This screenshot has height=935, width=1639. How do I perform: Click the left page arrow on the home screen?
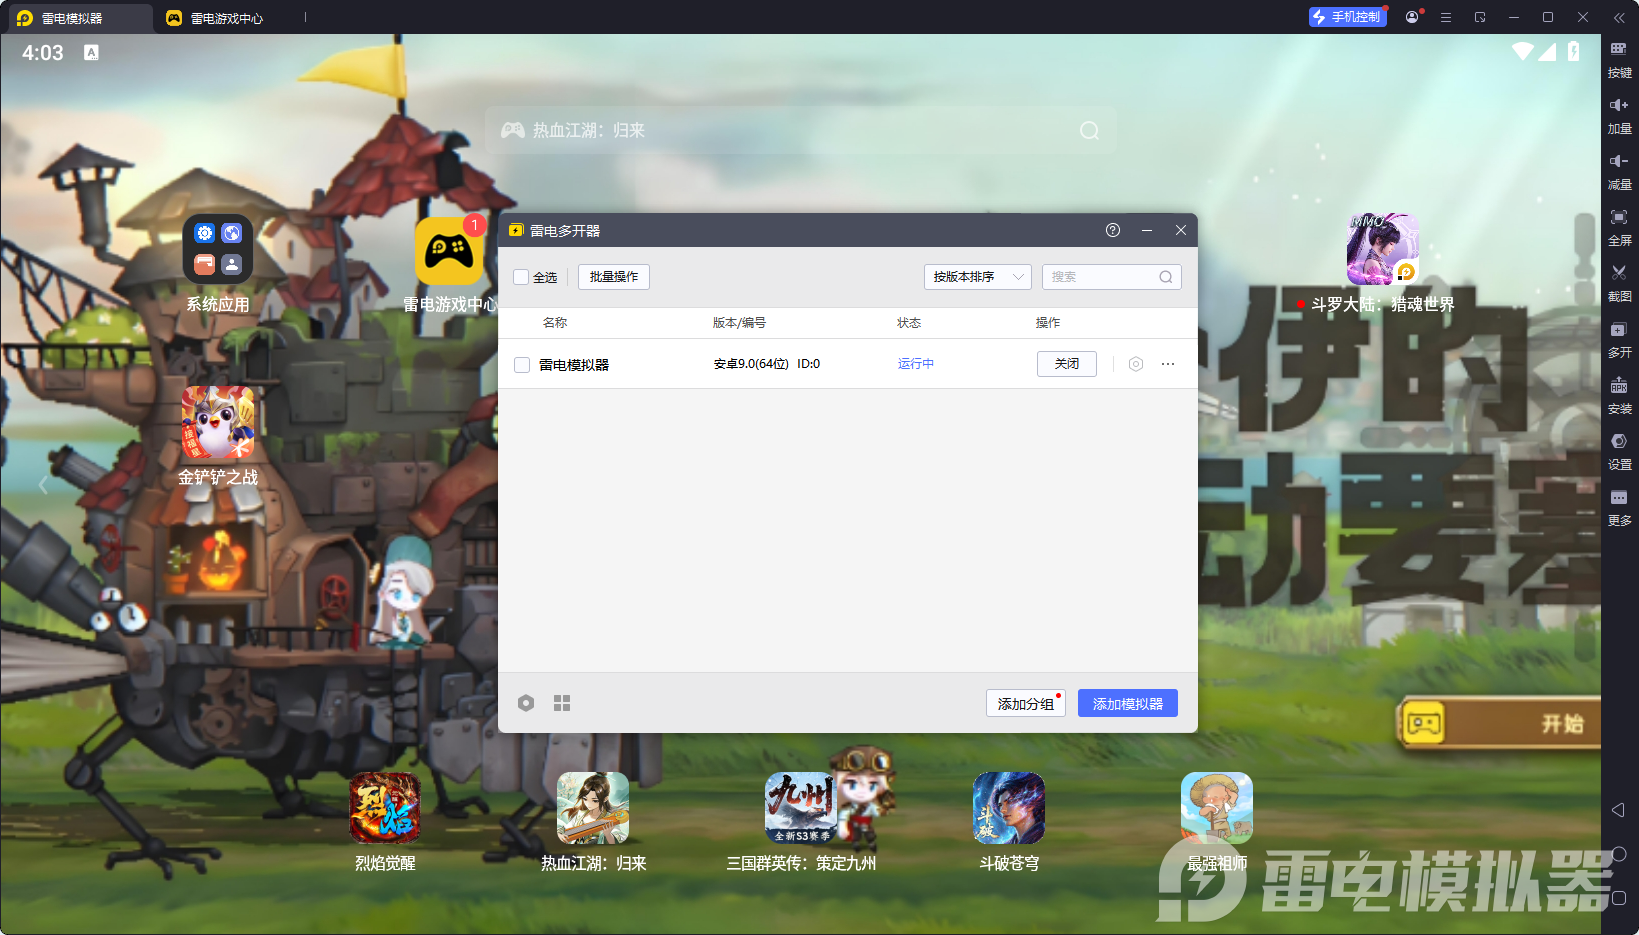pyautogui.click(x=43, y=486)
